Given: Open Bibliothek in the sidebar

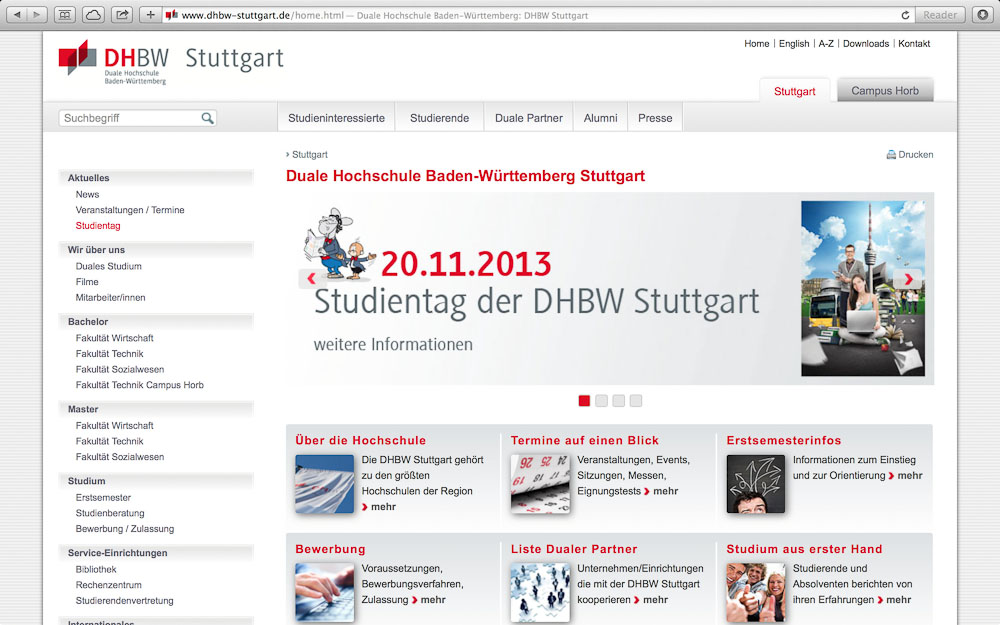Looking at the screenshot, I should tap(96, 569).
